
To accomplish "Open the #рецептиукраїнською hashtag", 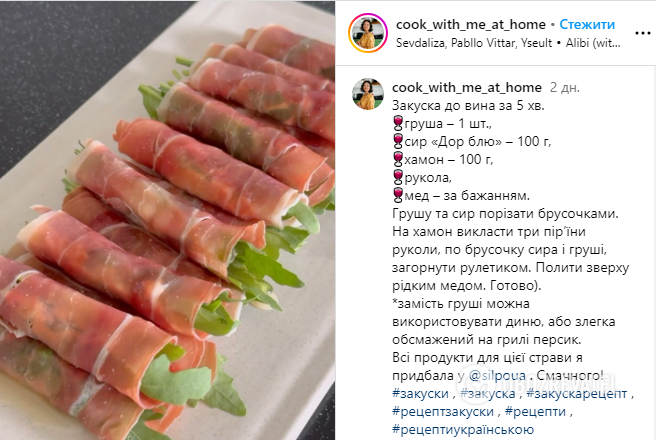I will (x=463, y=430).
